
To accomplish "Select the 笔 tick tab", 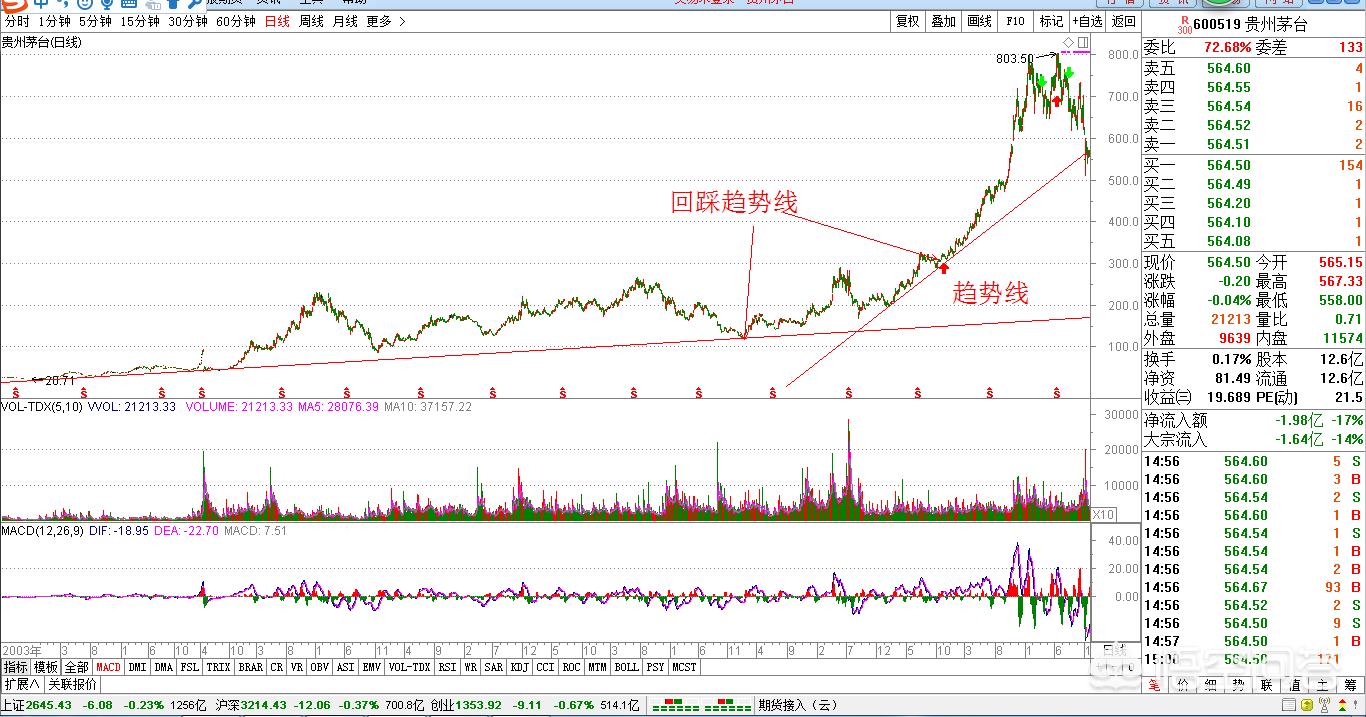I will pyautogui.click(x=1155, y=685).
